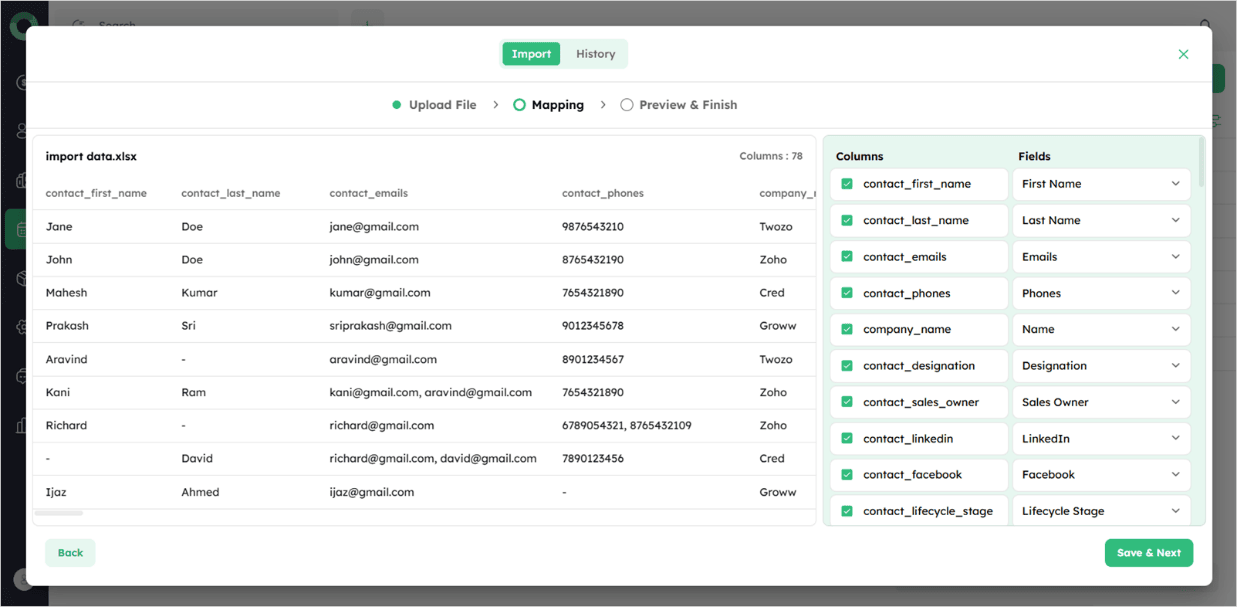Viewport: 1237px width, 607px height.
Task: Uncheck the contact_first_name column checkbox
Action: pos(847,184)
